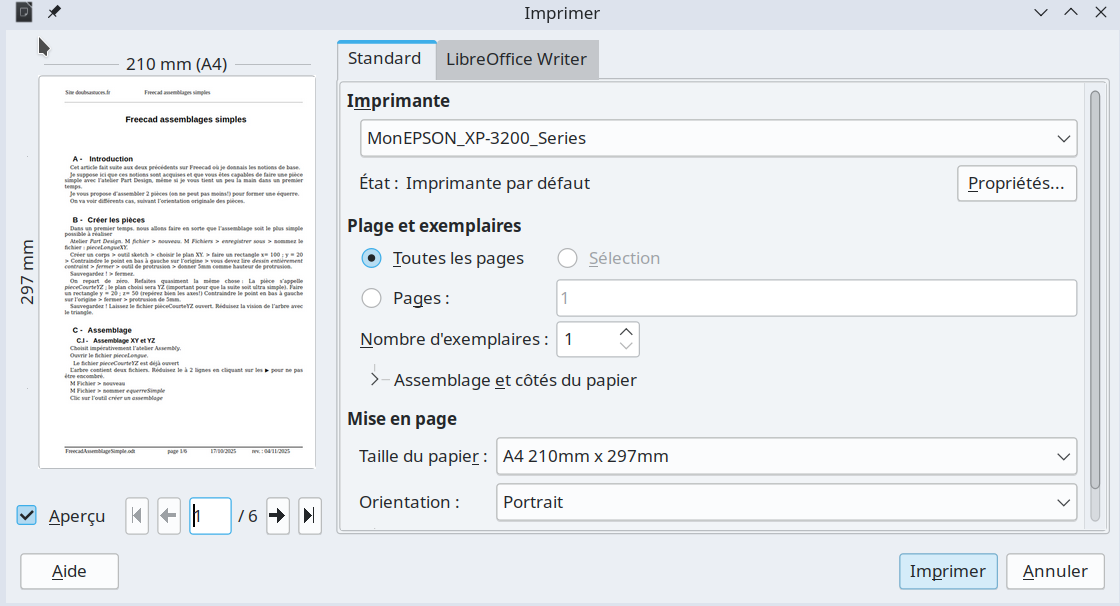Expand Assemblage et côtés du papier section

click(x=376, y=380)
